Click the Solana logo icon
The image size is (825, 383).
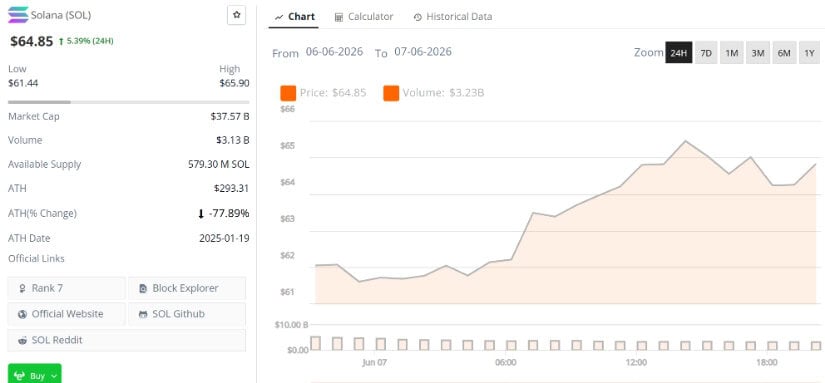pos(18,15)
